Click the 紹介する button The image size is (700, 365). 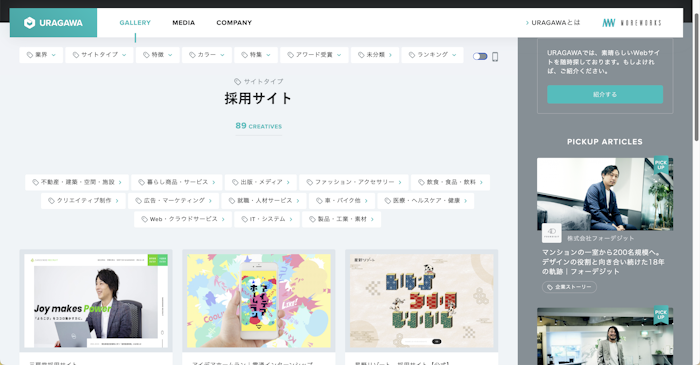pyautogui.click(x=605, y=95)
